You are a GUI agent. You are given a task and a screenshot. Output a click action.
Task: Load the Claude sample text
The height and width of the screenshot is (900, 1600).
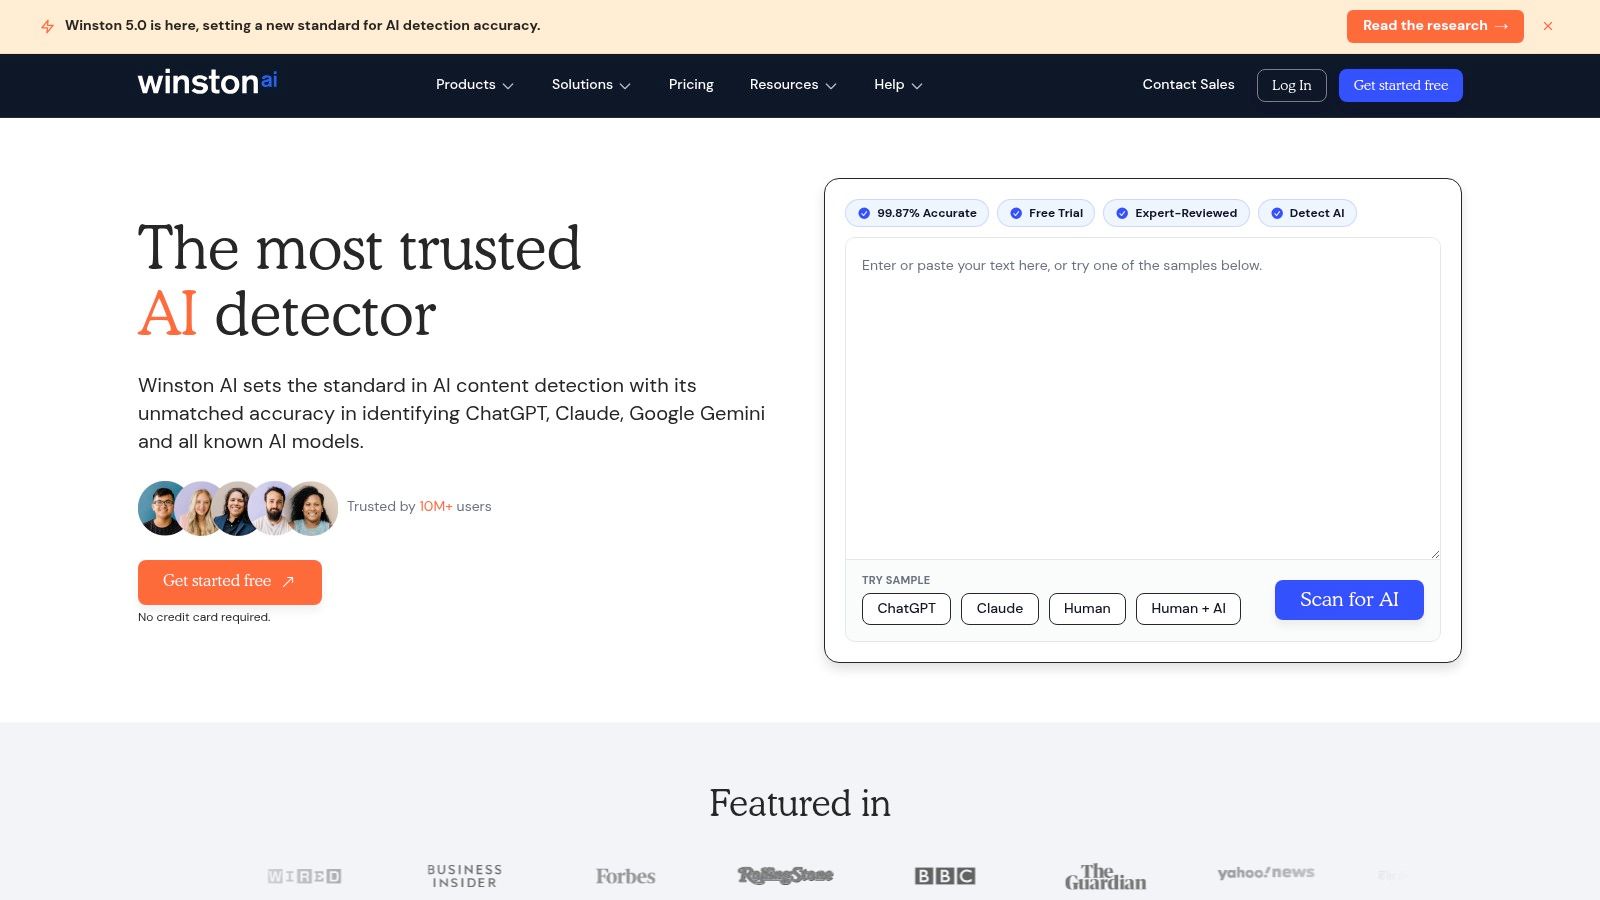(x=999, y=609)
